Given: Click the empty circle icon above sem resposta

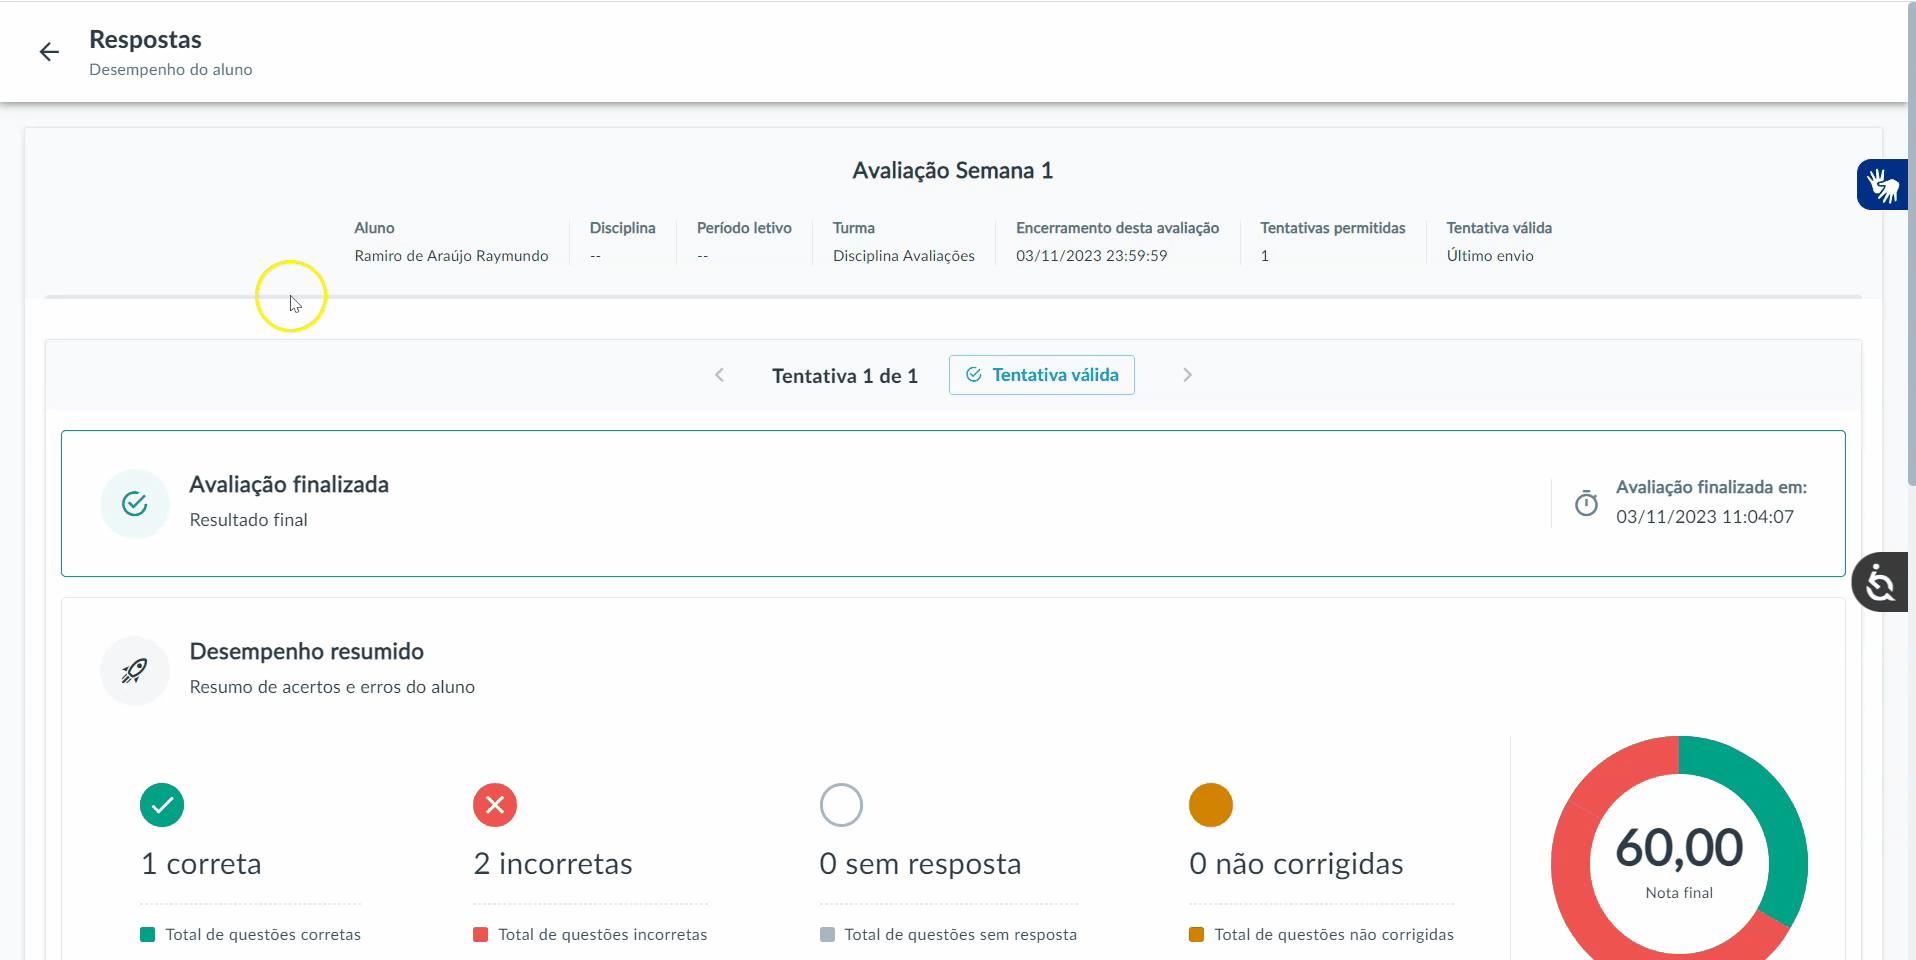Looking at the screenshot, I should pos(841,805).
